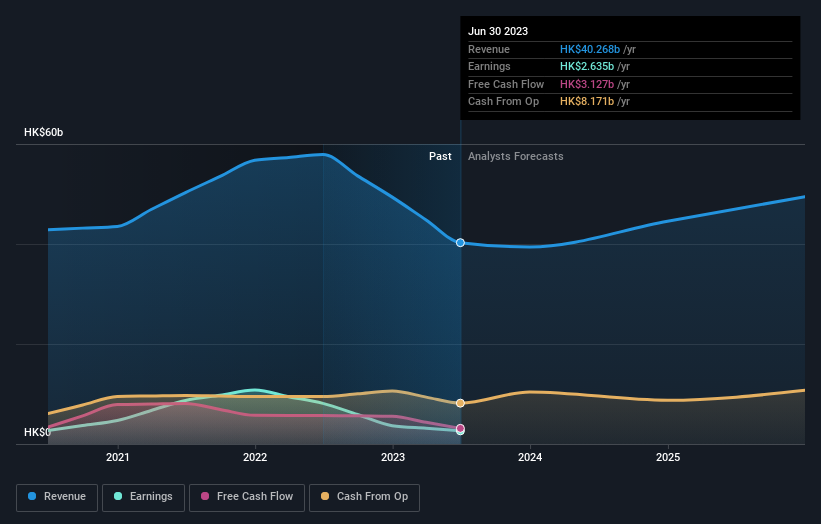The width and height of the screenshot is (821, 524).
Task: Click the HK$8.171b cash from op value
Action: pyautogui.click(x=587, y=102)
